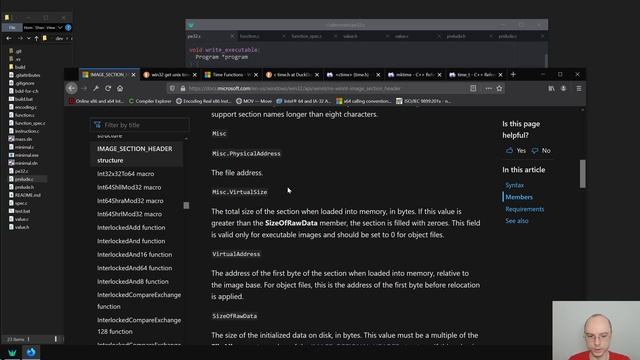
Task: Open a new browser tab with plus
Action: [513, 75]
